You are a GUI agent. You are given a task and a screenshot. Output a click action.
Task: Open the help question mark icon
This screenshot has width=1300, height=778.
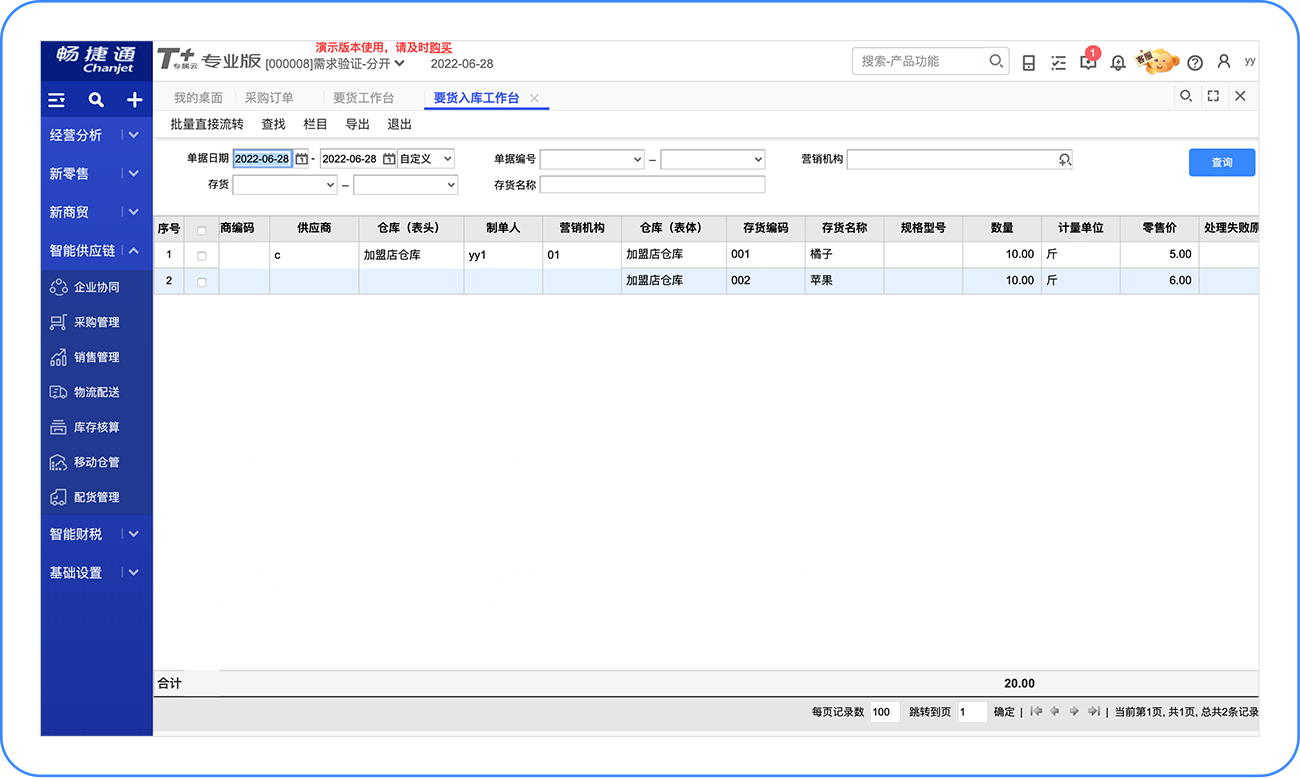[x=1195, y=63]
